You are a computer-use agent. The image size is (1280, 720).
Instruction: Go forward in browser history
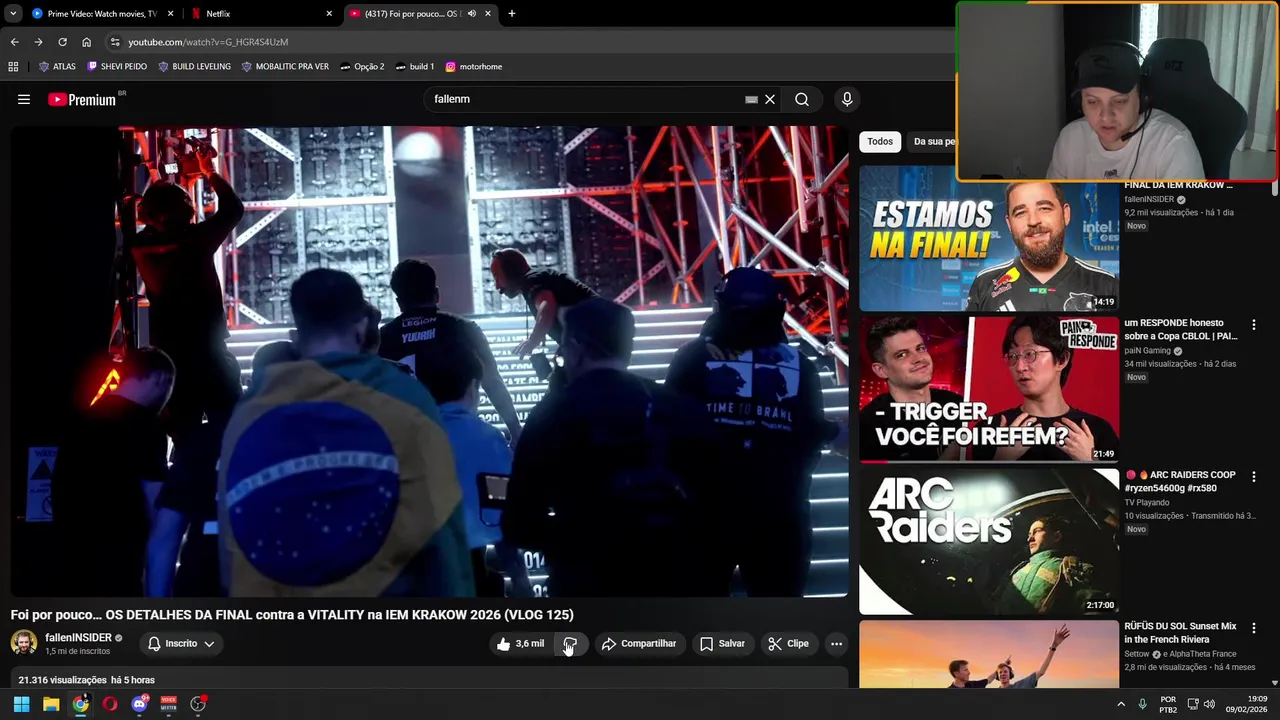[38, 42]
